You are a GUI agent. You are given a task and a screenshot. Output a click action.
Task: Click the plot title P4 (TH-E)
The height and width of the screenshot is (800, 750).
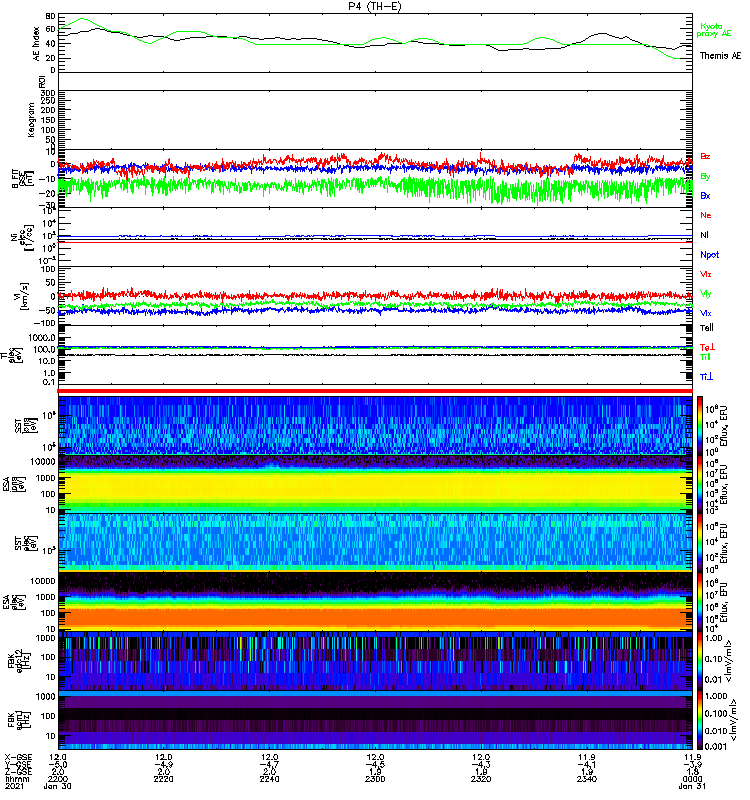(375, 6)
